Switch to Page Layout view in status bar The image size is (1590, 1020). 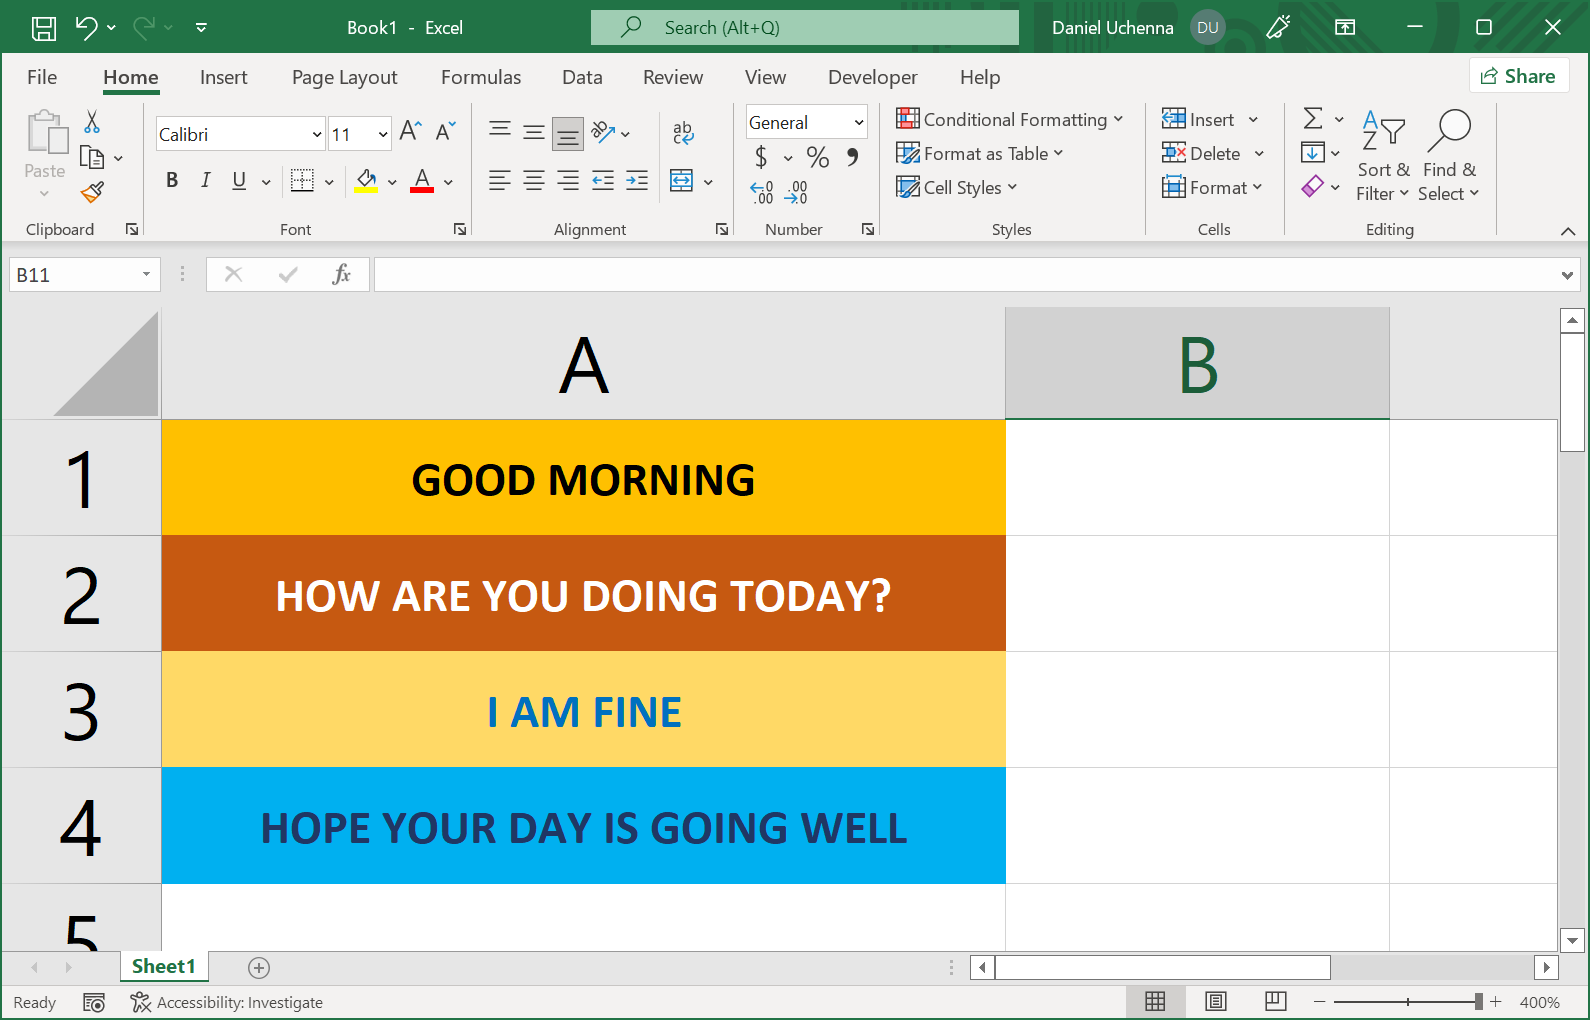(x=1215, y=1002)
